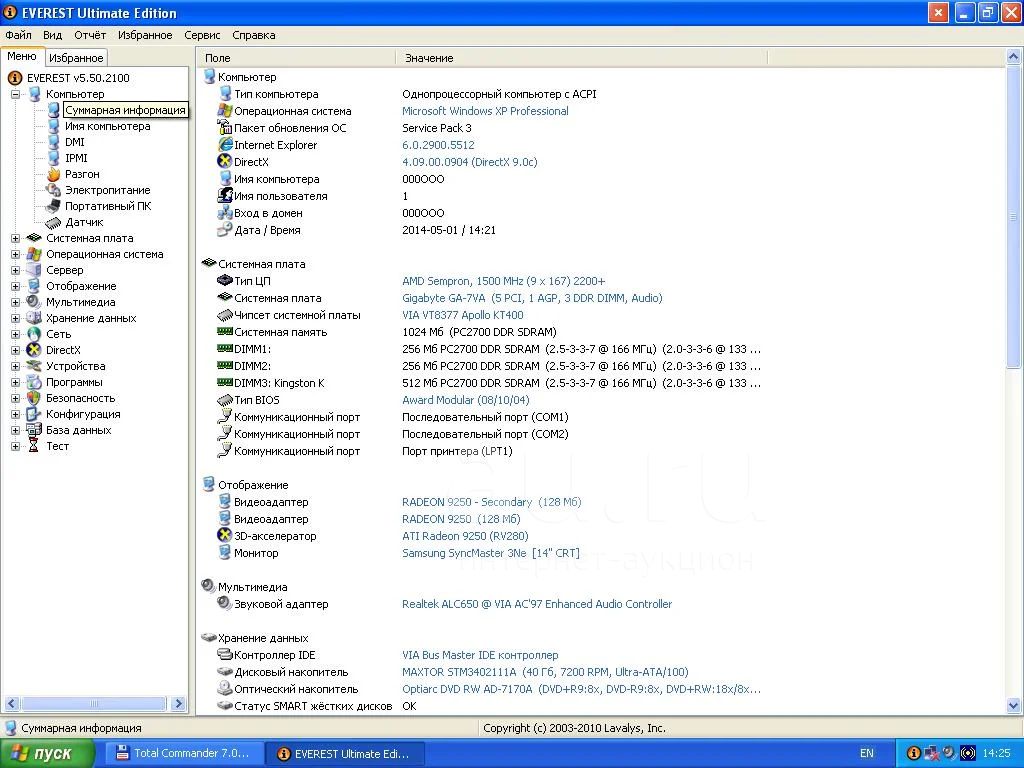Viewport: 1024px width, 768px height.
Task: Click the Хранение данных storage tree icon
Action: pos(34,318)
